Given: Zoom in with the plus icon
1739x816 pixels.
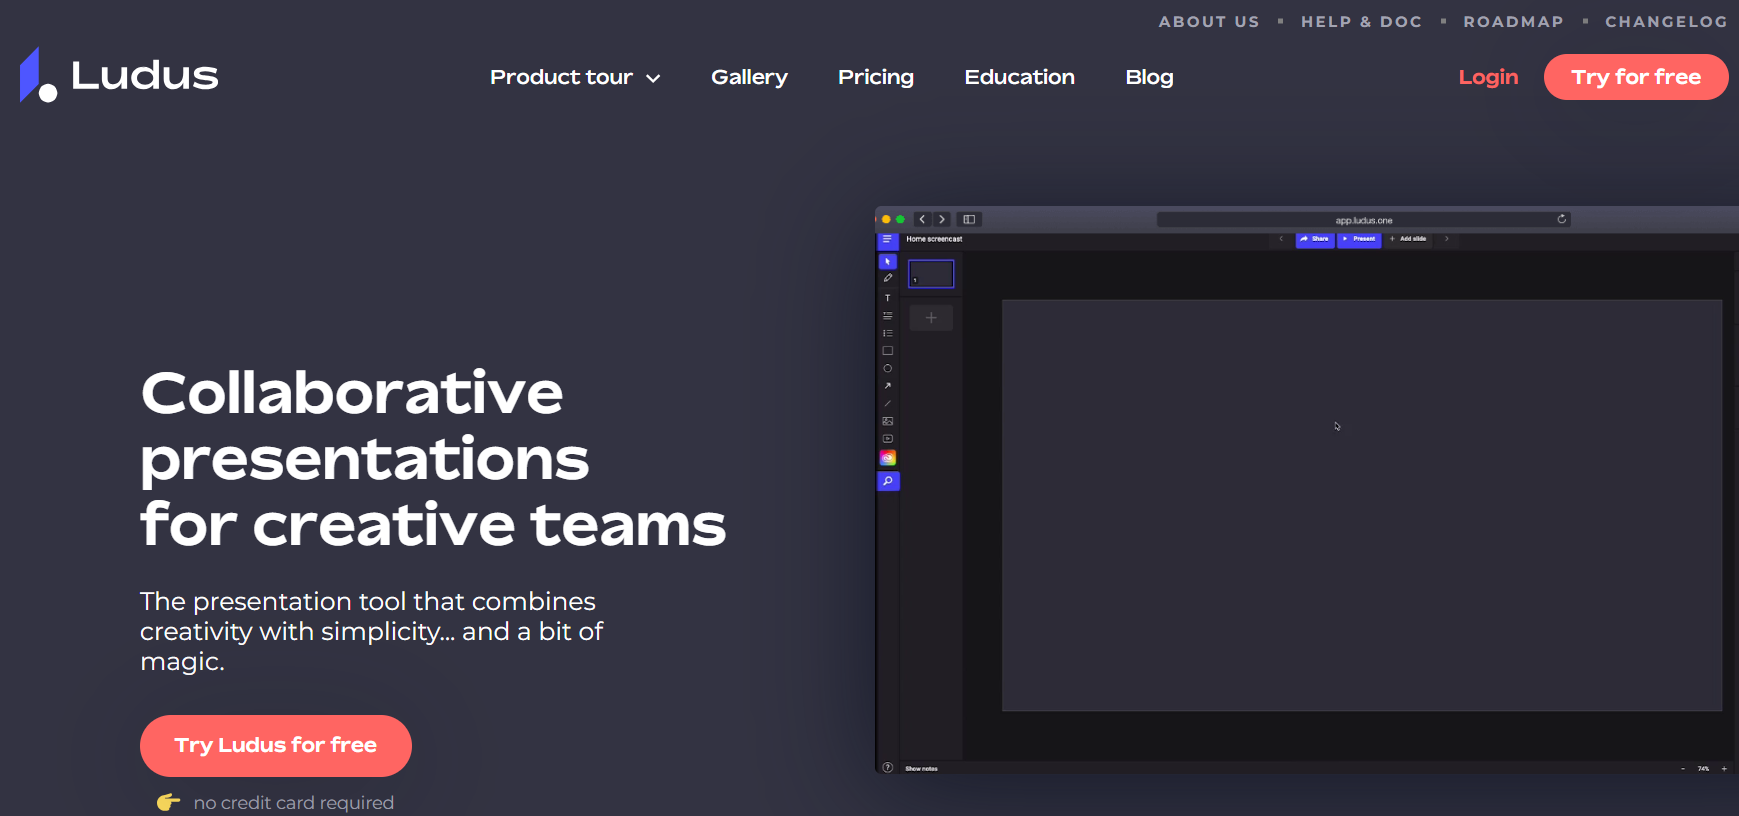Looking at the screenshot, I should click(x=1724, y=769).
